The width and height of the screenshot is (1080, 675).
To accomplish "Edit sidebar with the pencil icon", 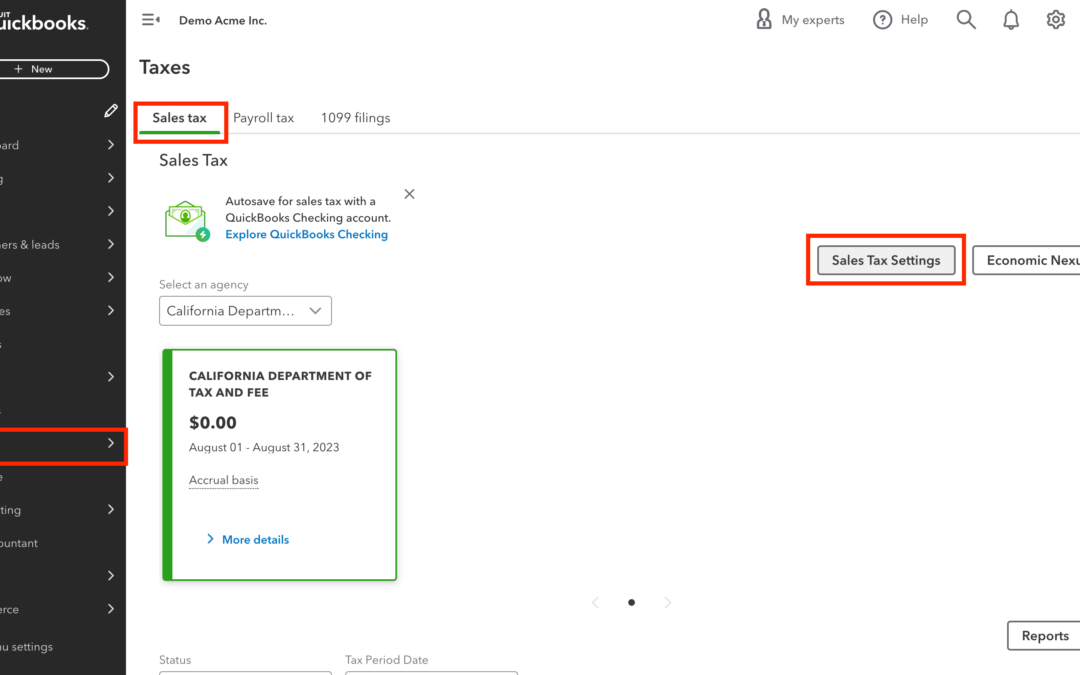I will click(111, 111).
